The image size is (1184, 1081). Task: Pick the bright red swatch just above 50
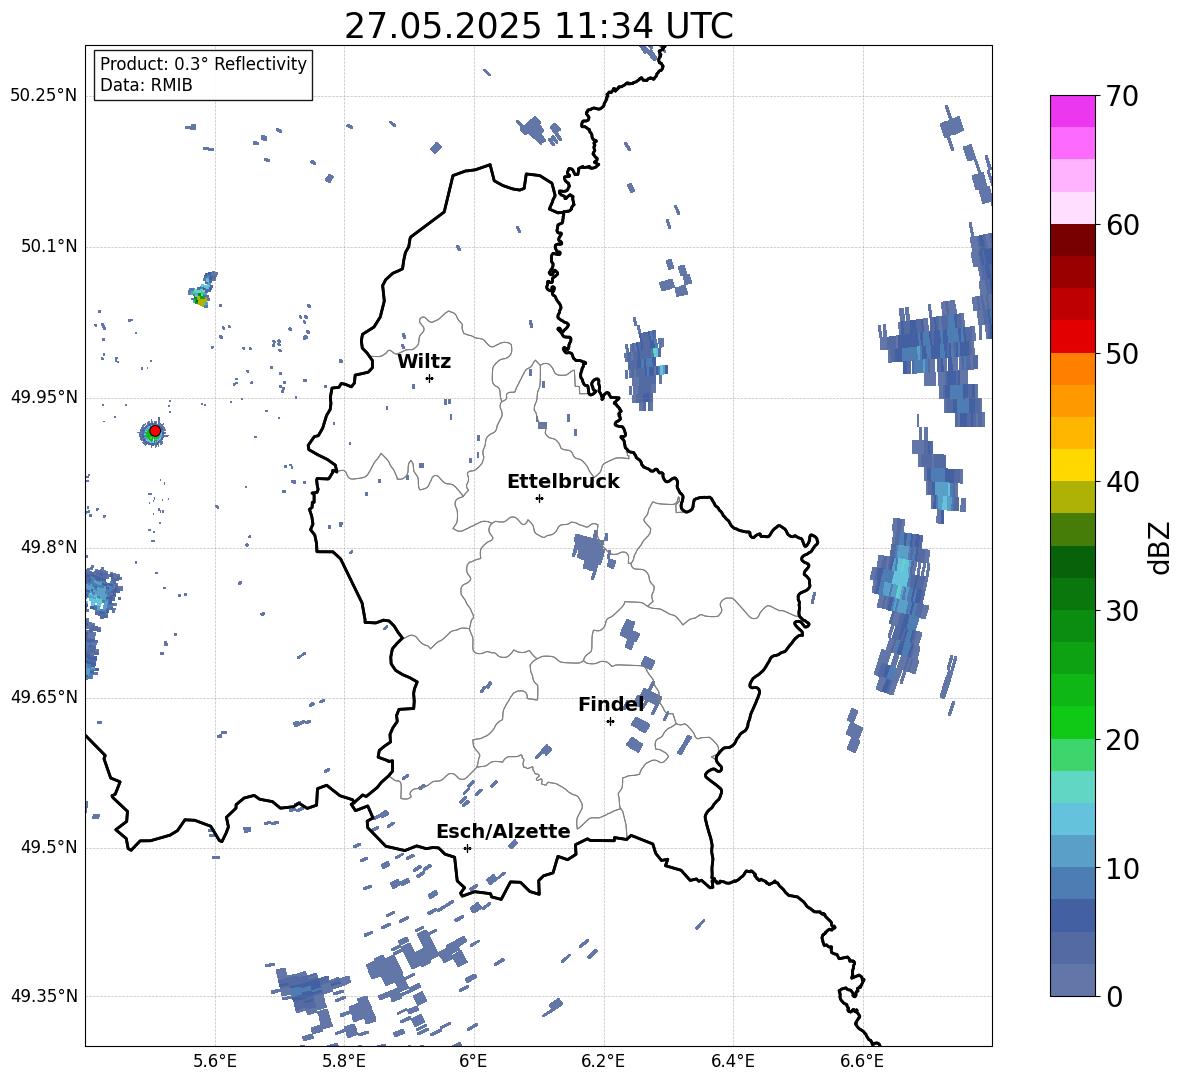(1072, 337)
